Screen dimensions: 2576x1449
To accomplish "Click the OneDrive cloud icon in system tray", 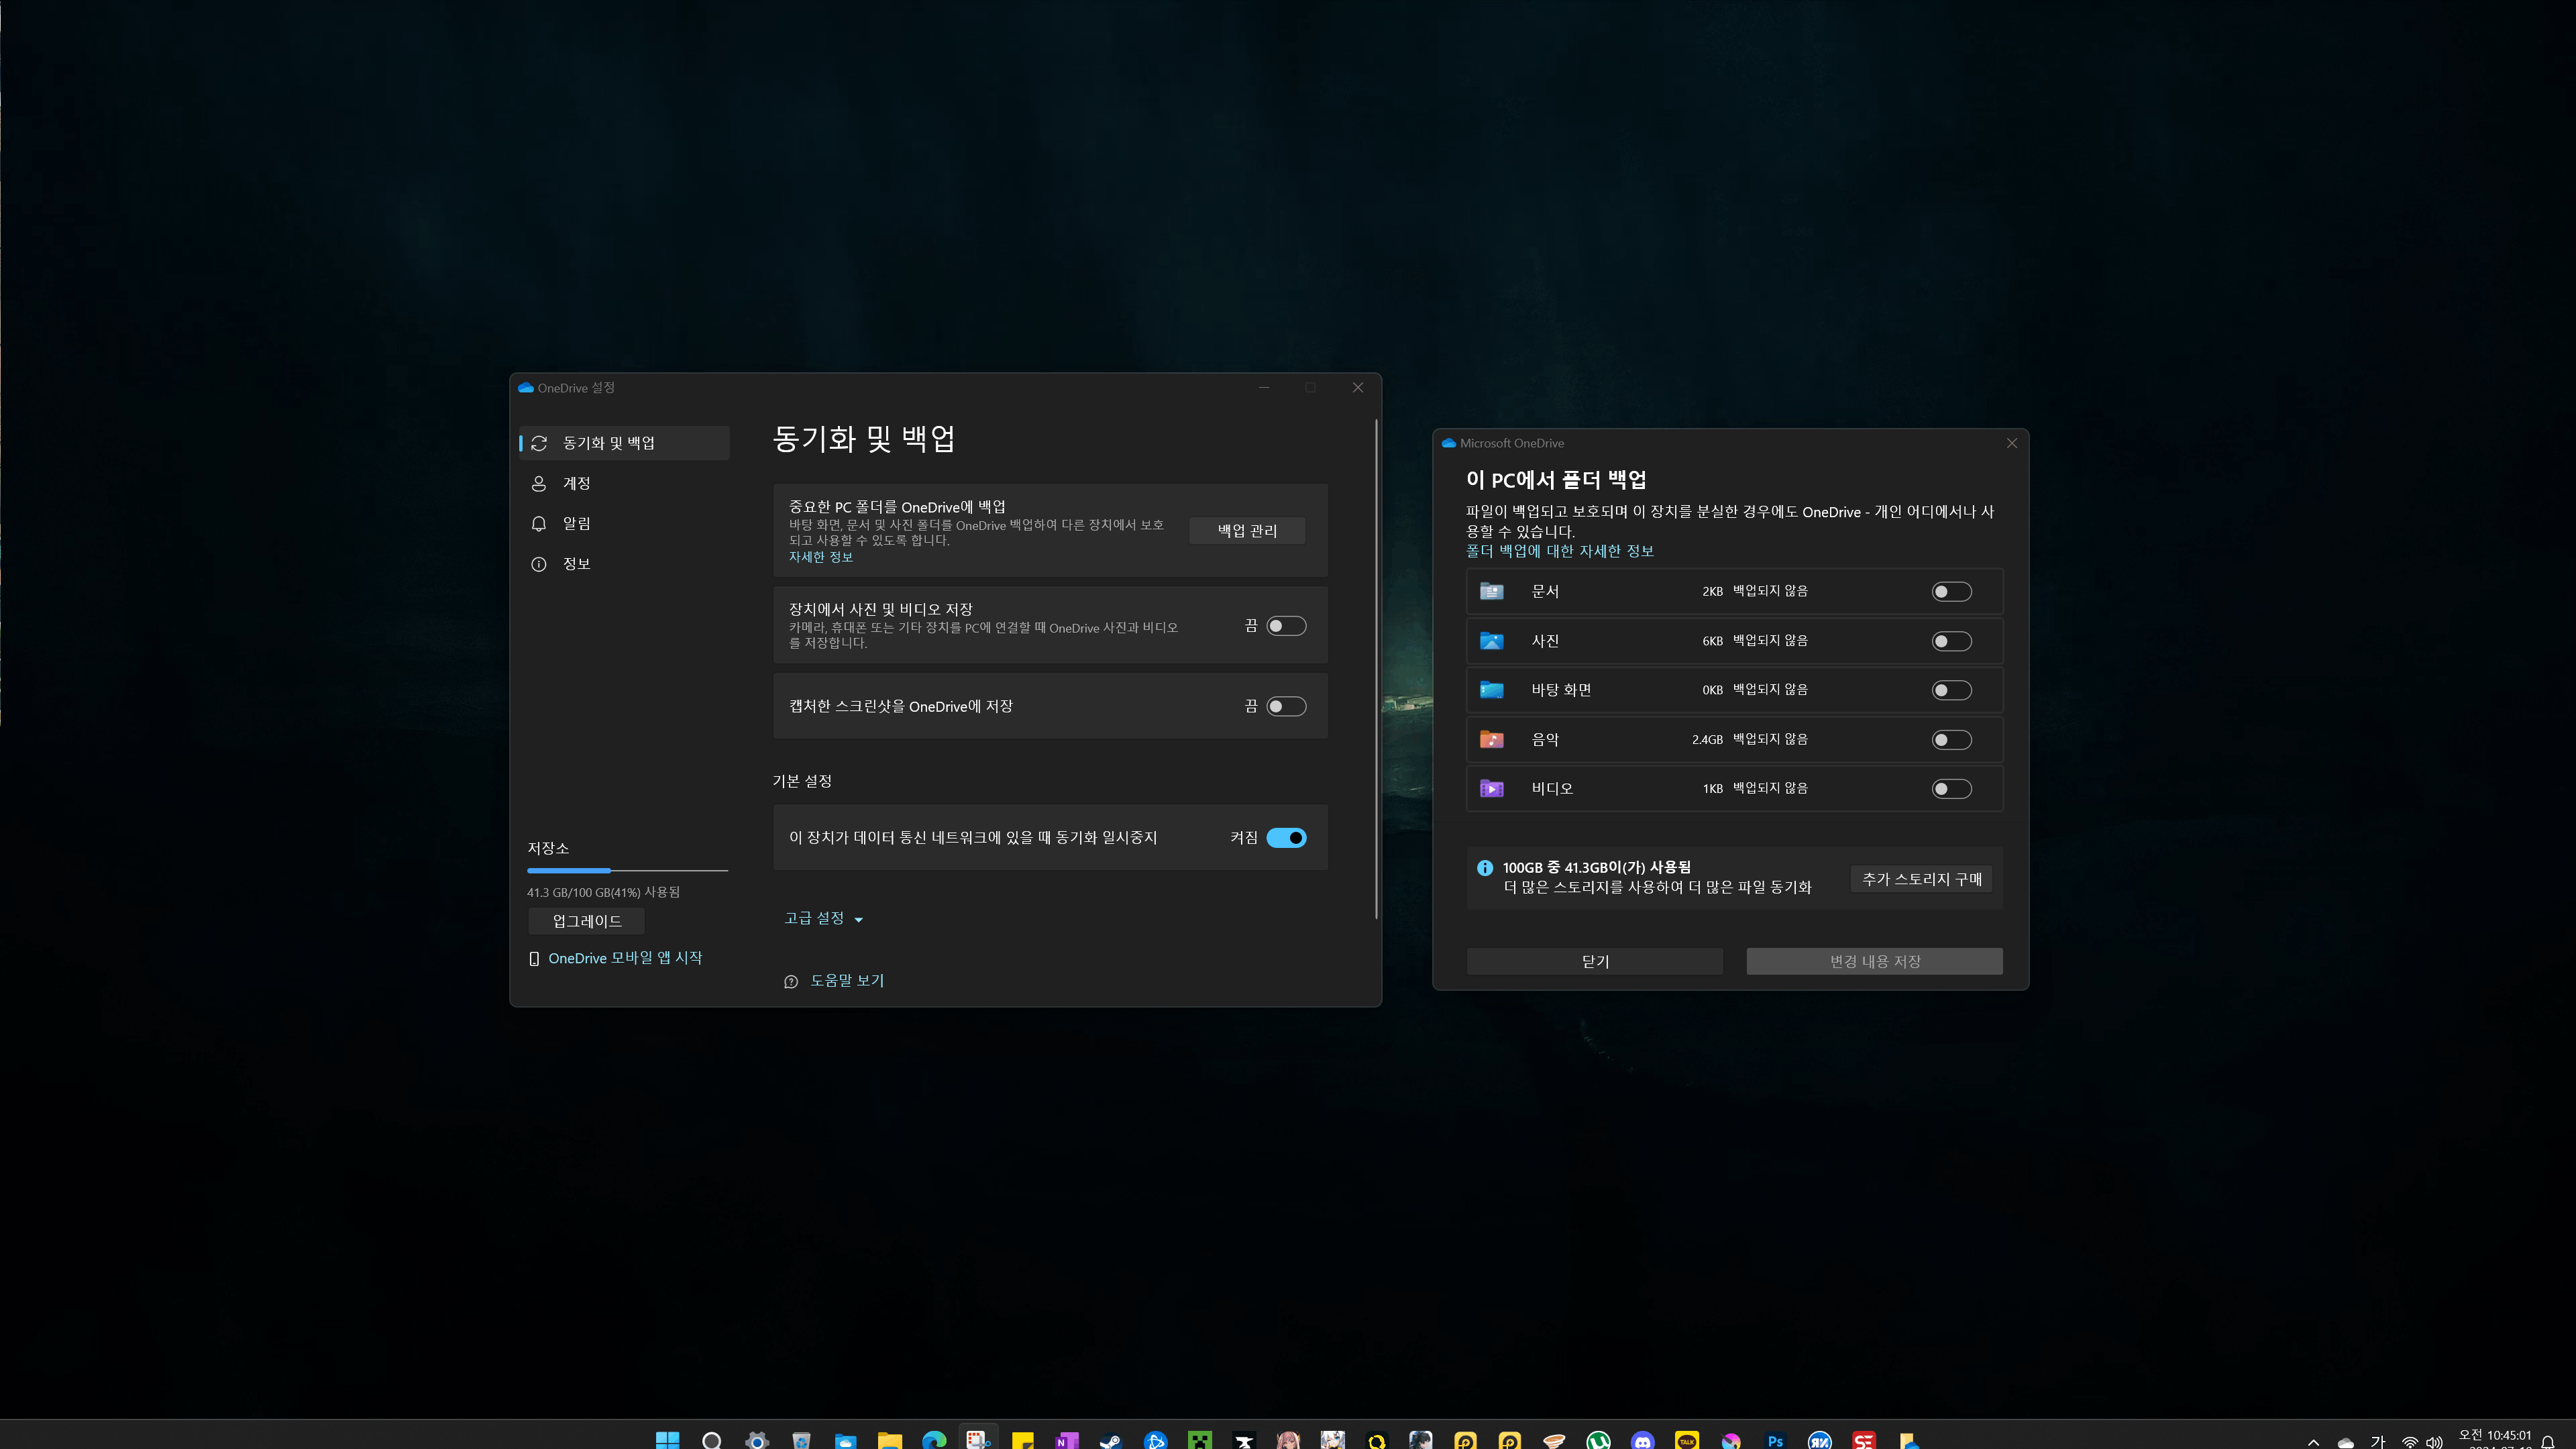I will click(x=2345, y=1442).
